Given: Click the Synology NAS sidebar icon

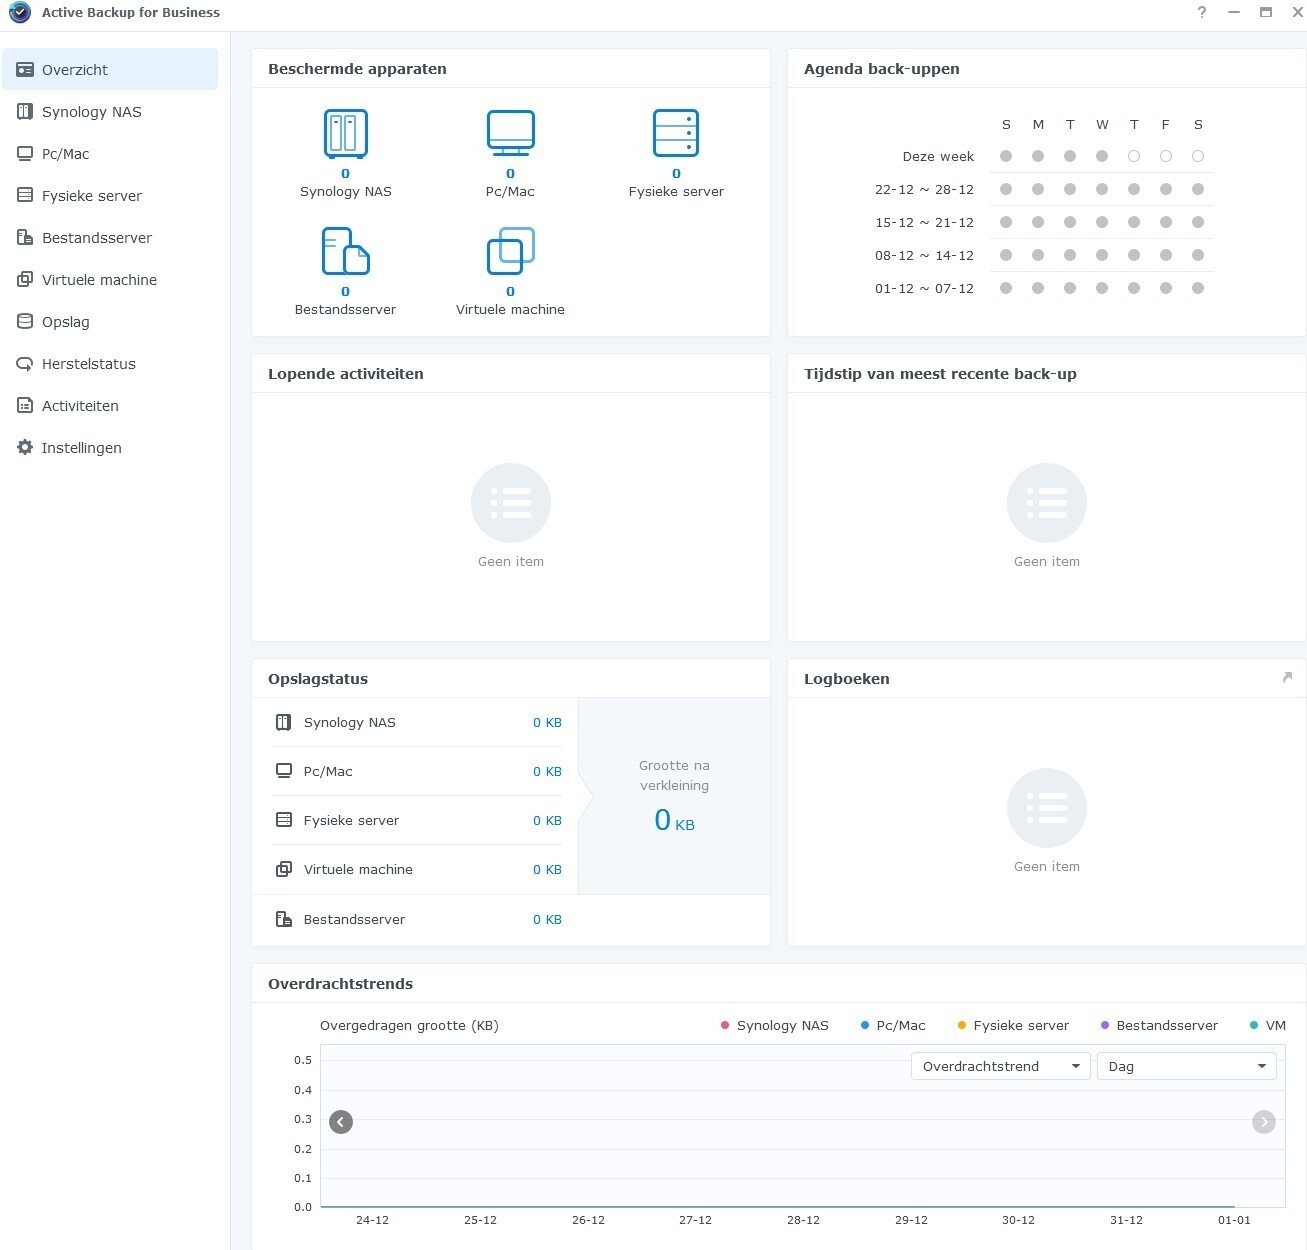Looking at the screenshot, I should (x=25, y=112).
